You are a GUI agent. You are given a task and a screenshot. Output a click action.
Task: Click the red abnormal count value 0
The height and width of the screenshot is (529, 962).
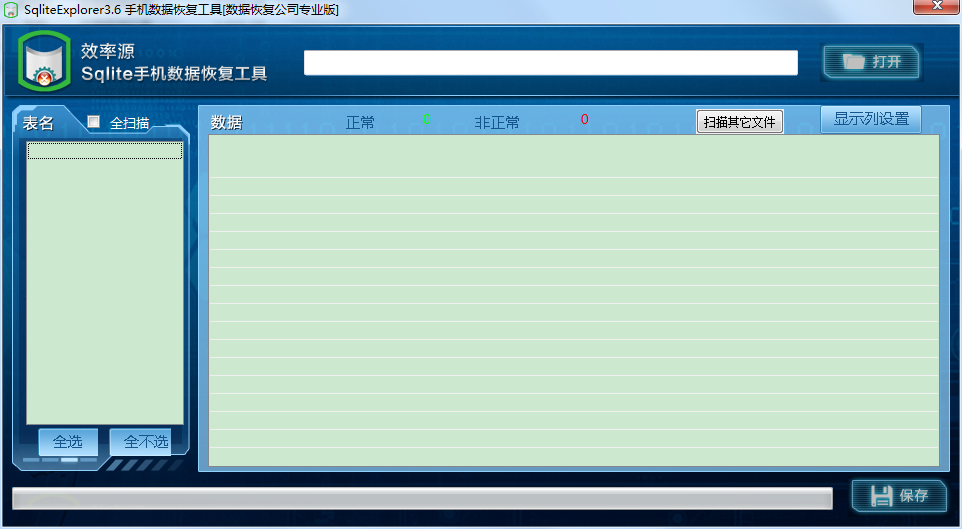[585, 119]
